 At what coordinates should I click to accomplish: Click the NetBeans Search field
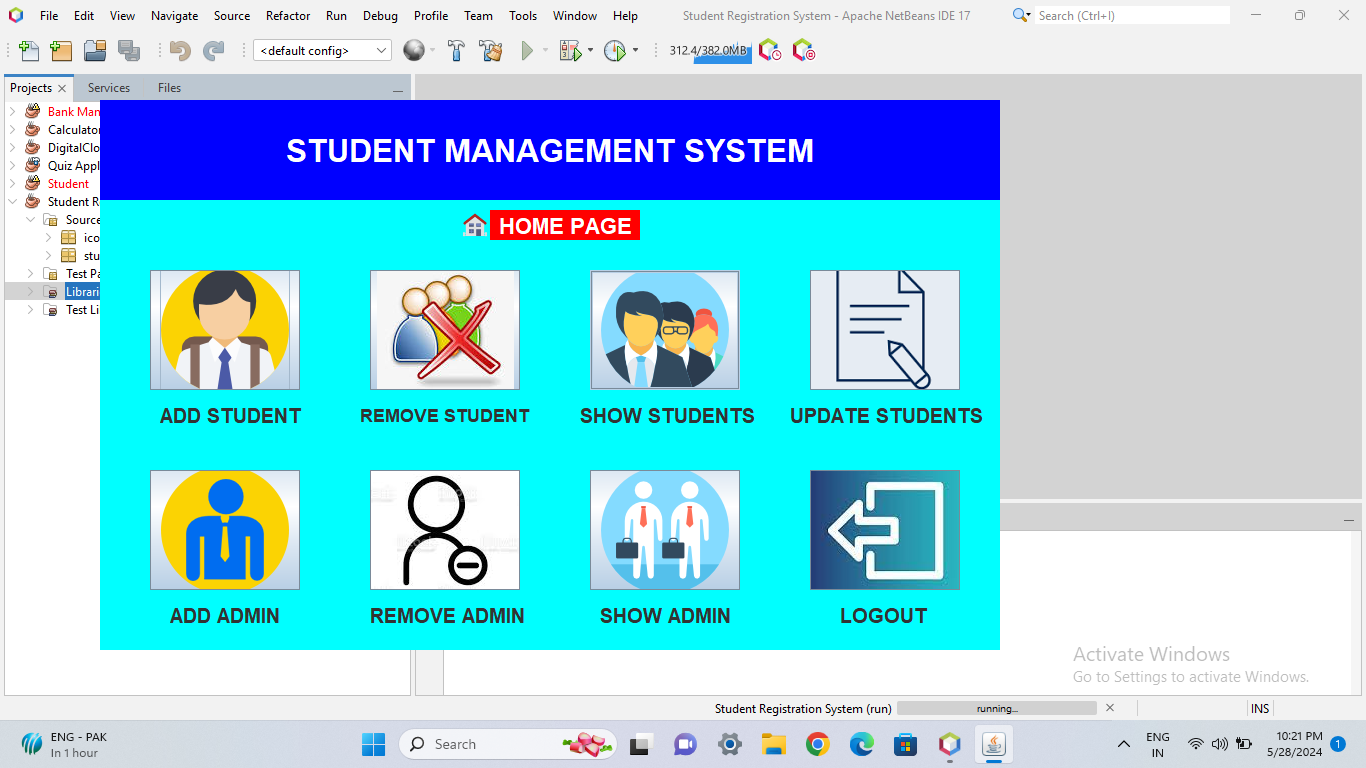(x=1131, y=15)
